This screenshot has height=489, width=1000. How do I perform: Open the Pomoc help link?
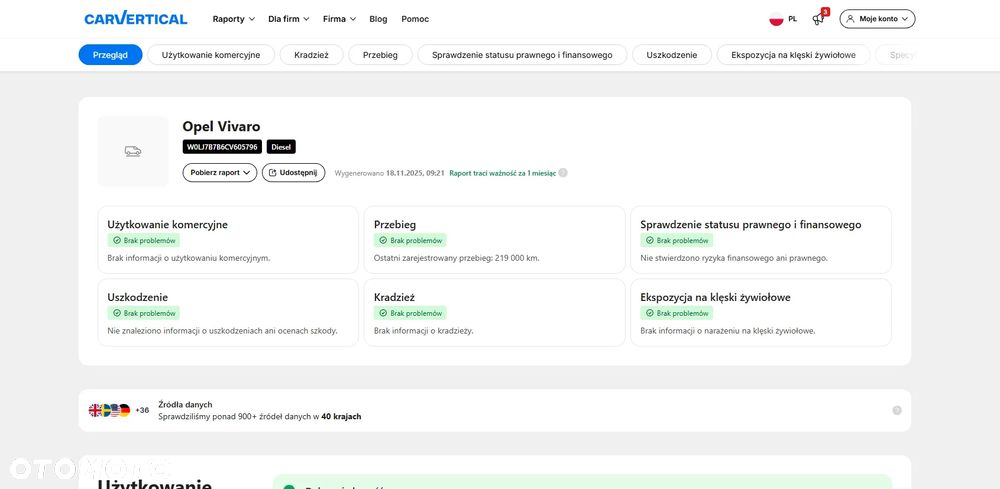(x=415, y=19)
